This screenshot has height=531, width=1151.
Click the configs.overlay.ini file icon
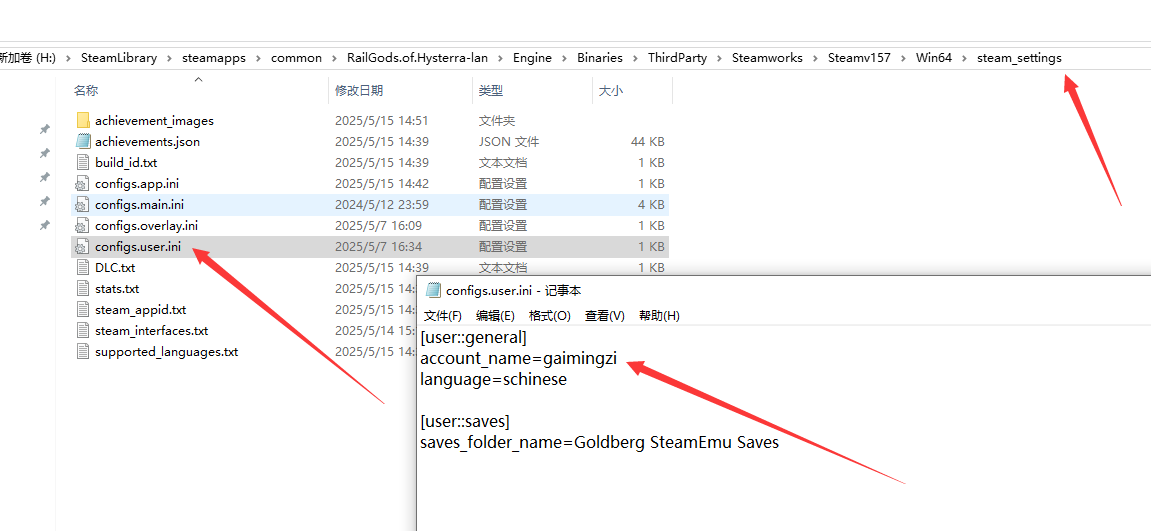pyautogui.click(x=83, y=225)
